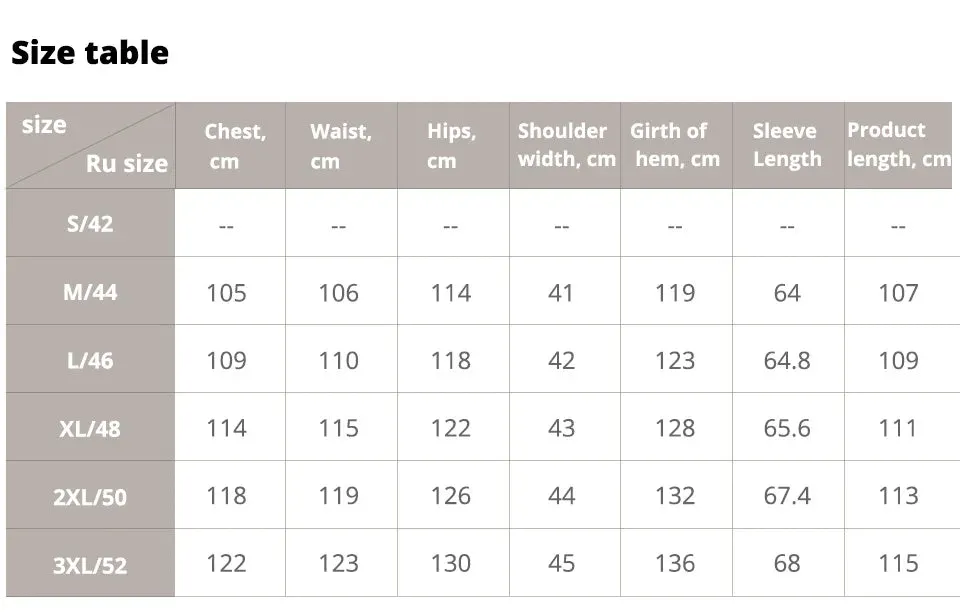Click the size / Ru size corner cell
Viewport: 960px width, 614px height.
pyautogui.click(x=91, y=146)
